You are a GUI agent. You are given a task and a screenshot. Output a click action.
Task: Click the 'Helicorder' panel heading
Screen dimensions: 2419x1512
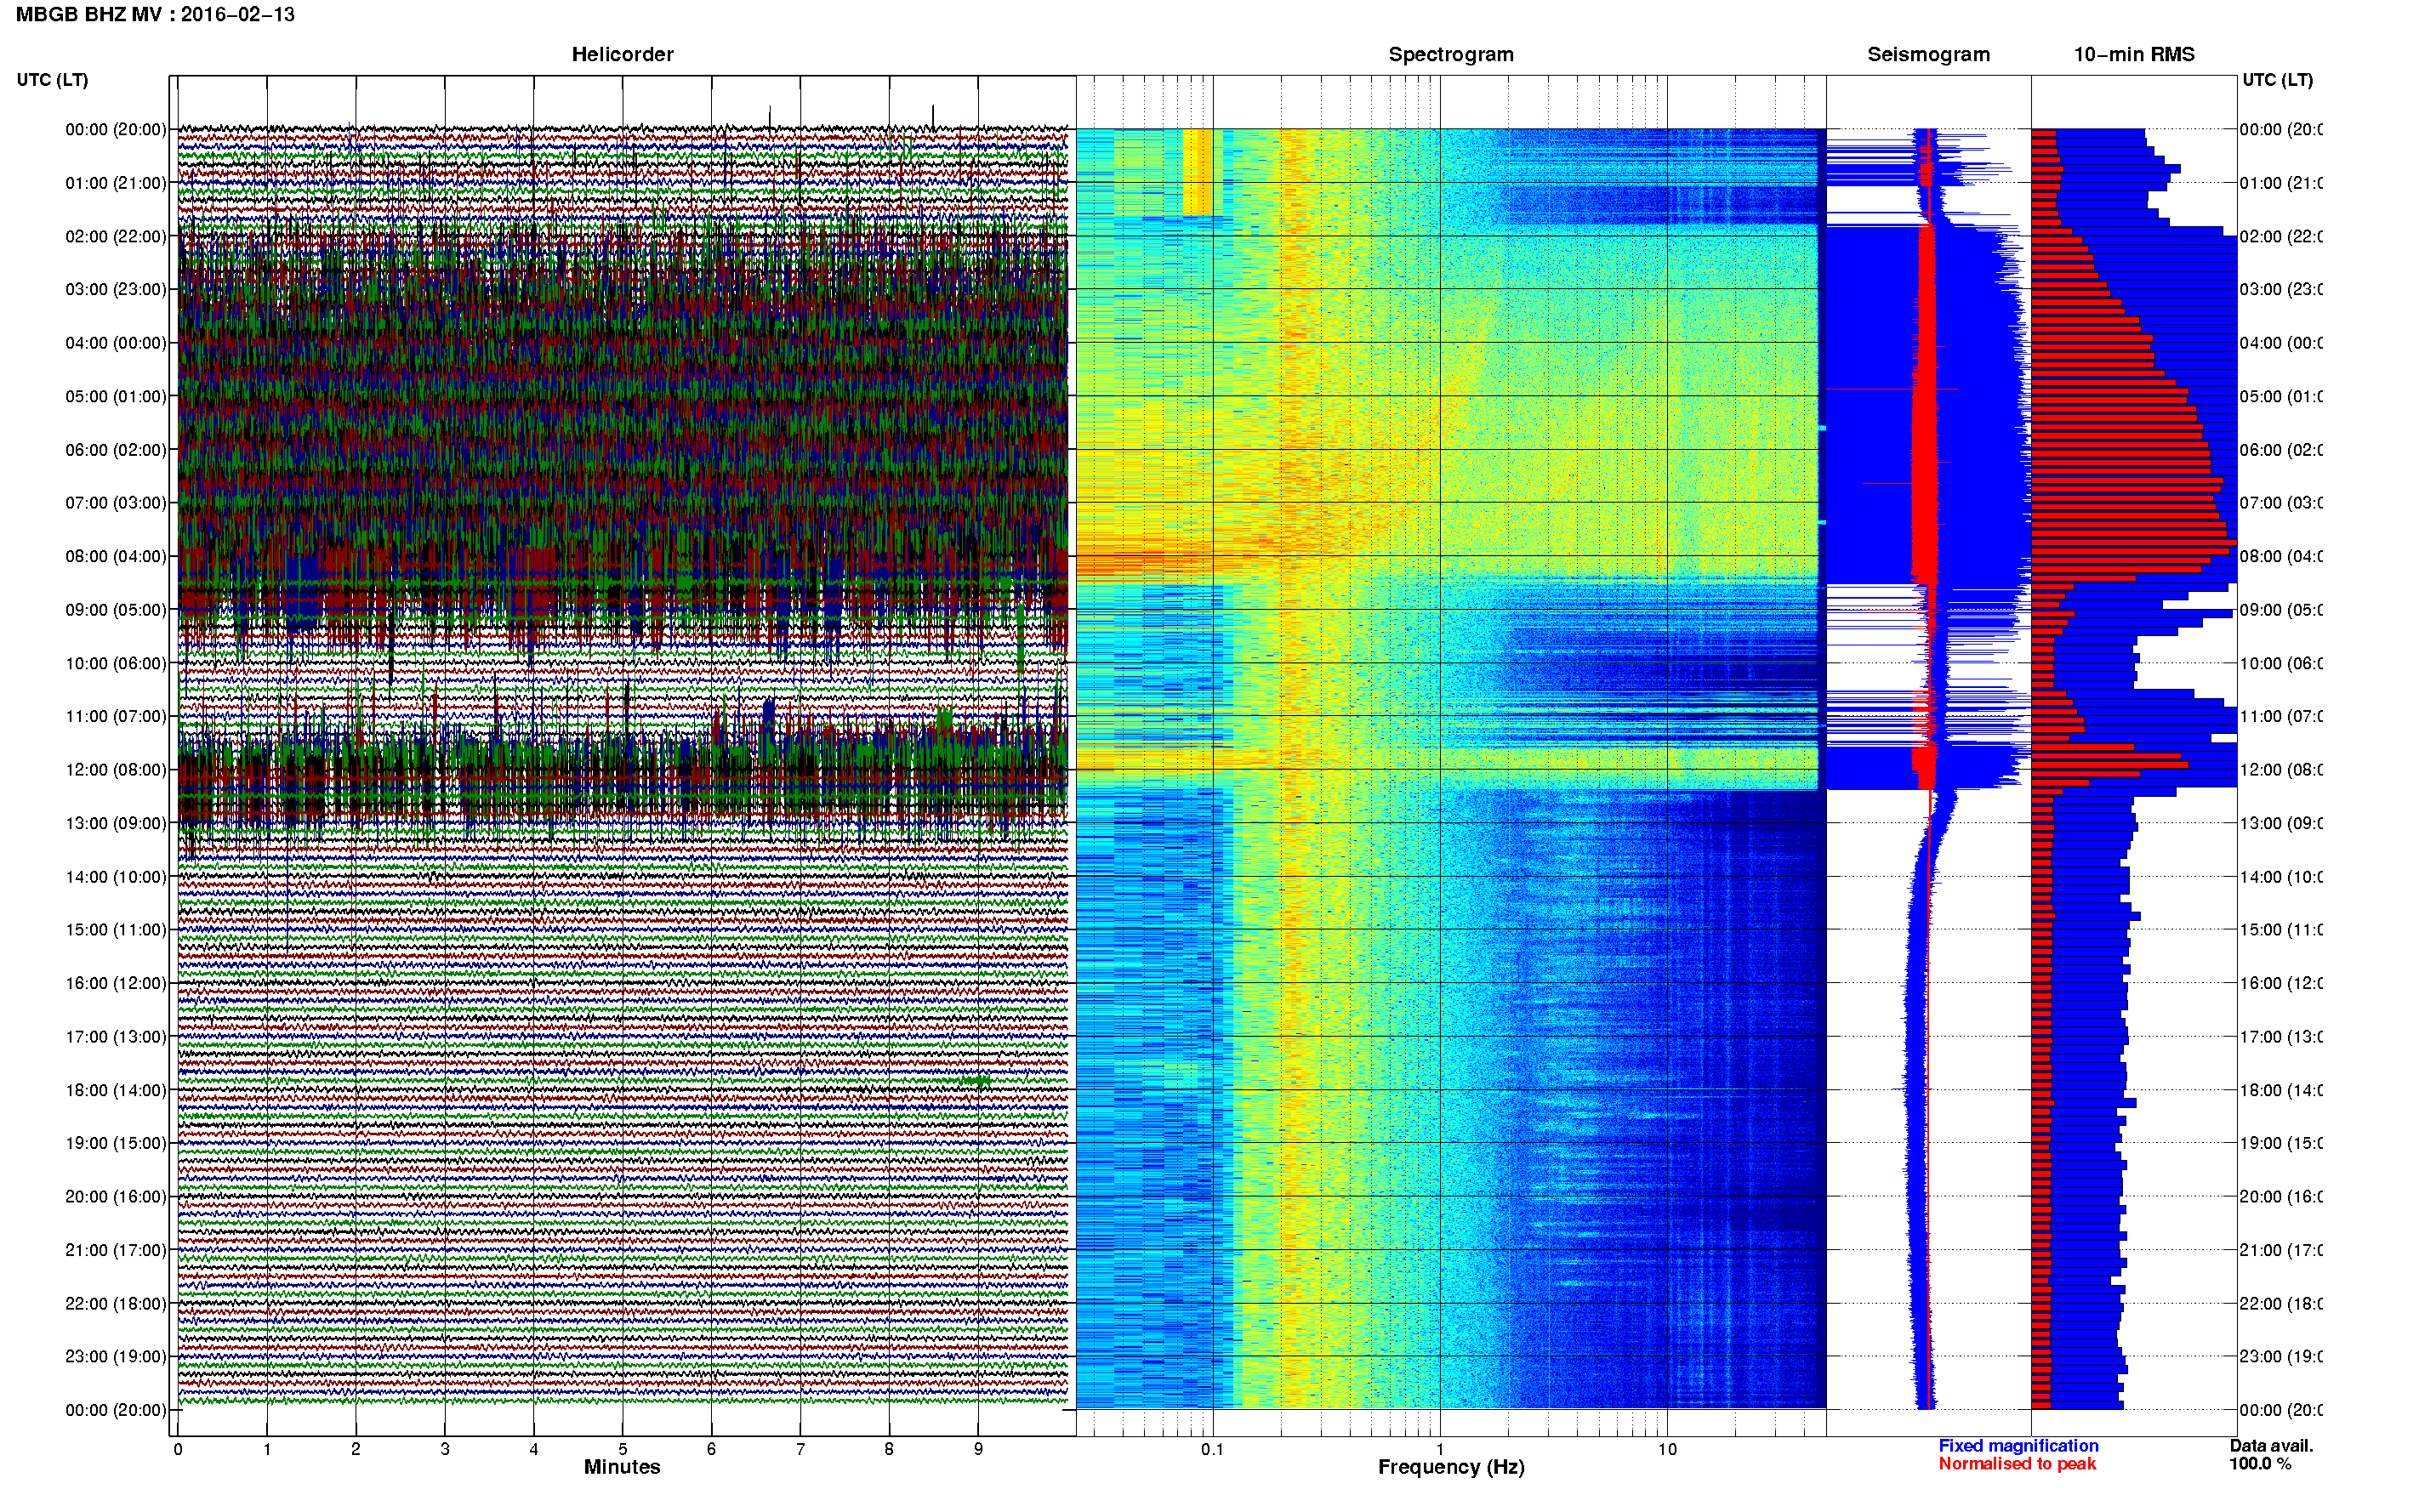coord(622,55)
